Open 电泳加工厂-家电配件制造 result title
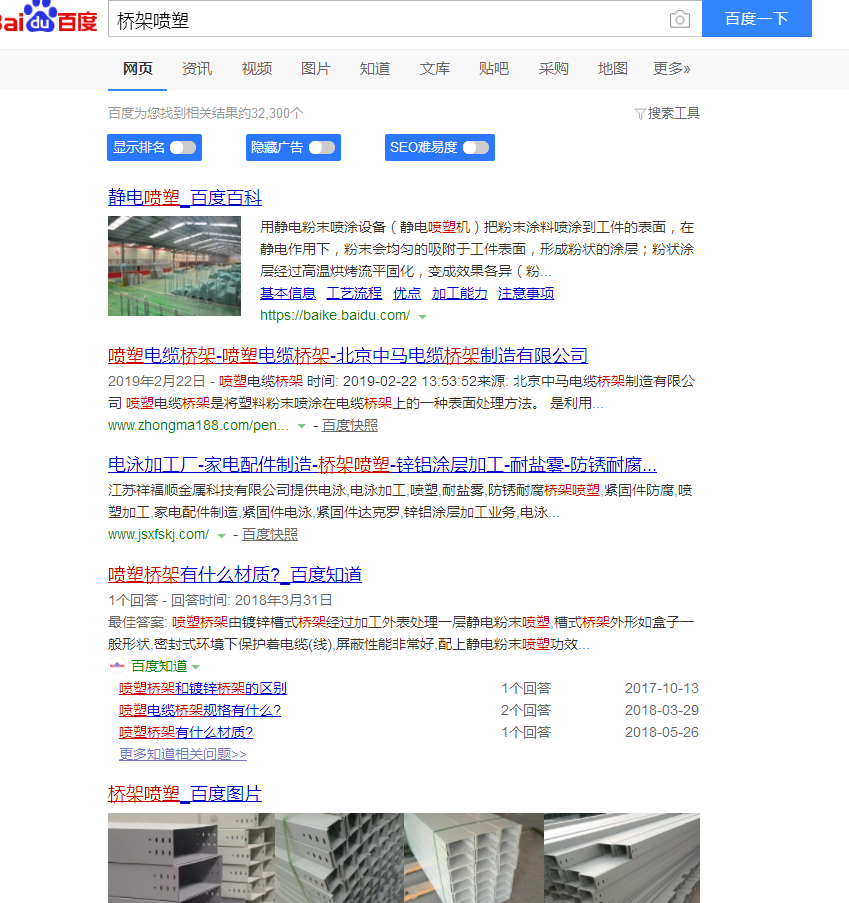849x903 pixels. click(x=382, y=465)
